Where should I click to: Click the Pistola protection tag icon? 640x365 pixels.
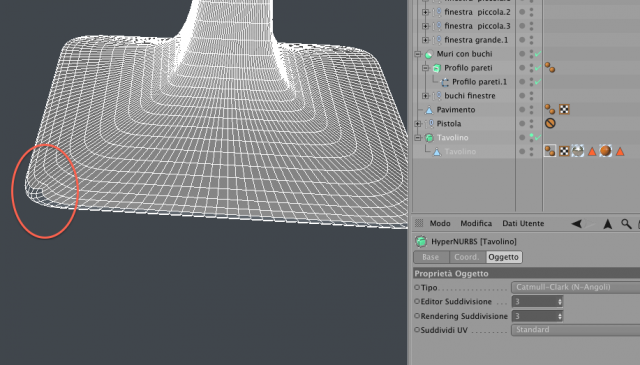550,123
